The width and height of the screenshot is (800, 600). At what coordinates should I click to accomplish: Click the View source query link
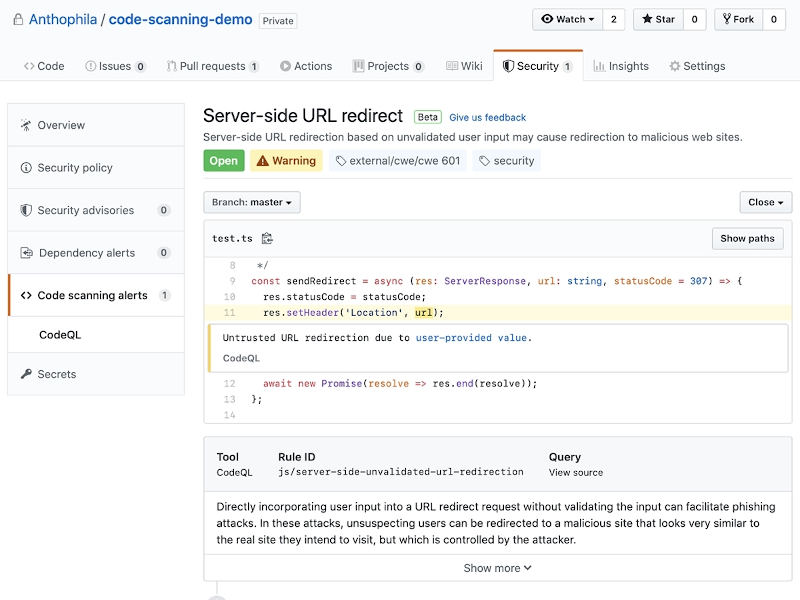(576, 472)
